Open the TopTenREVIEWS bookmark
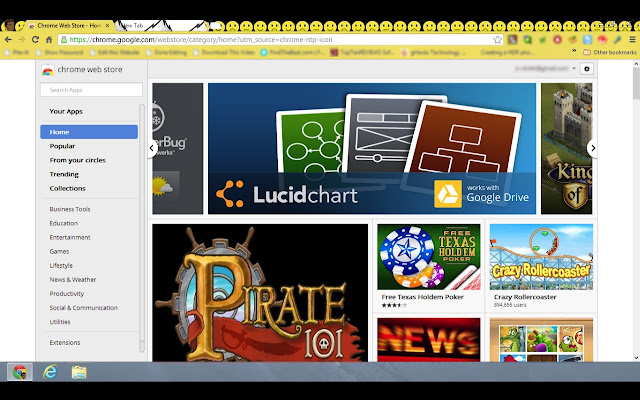This screenshot has height=400, width=640. click(362, 52)
